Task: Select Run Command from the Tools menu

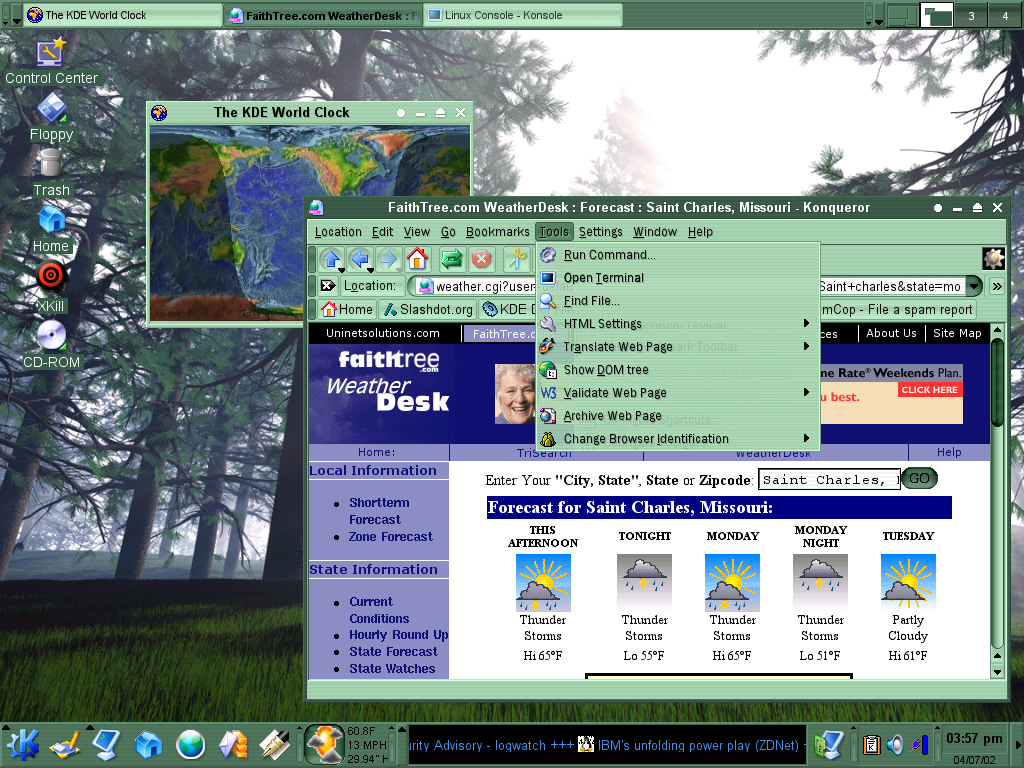Action: (x=678, y=255)
